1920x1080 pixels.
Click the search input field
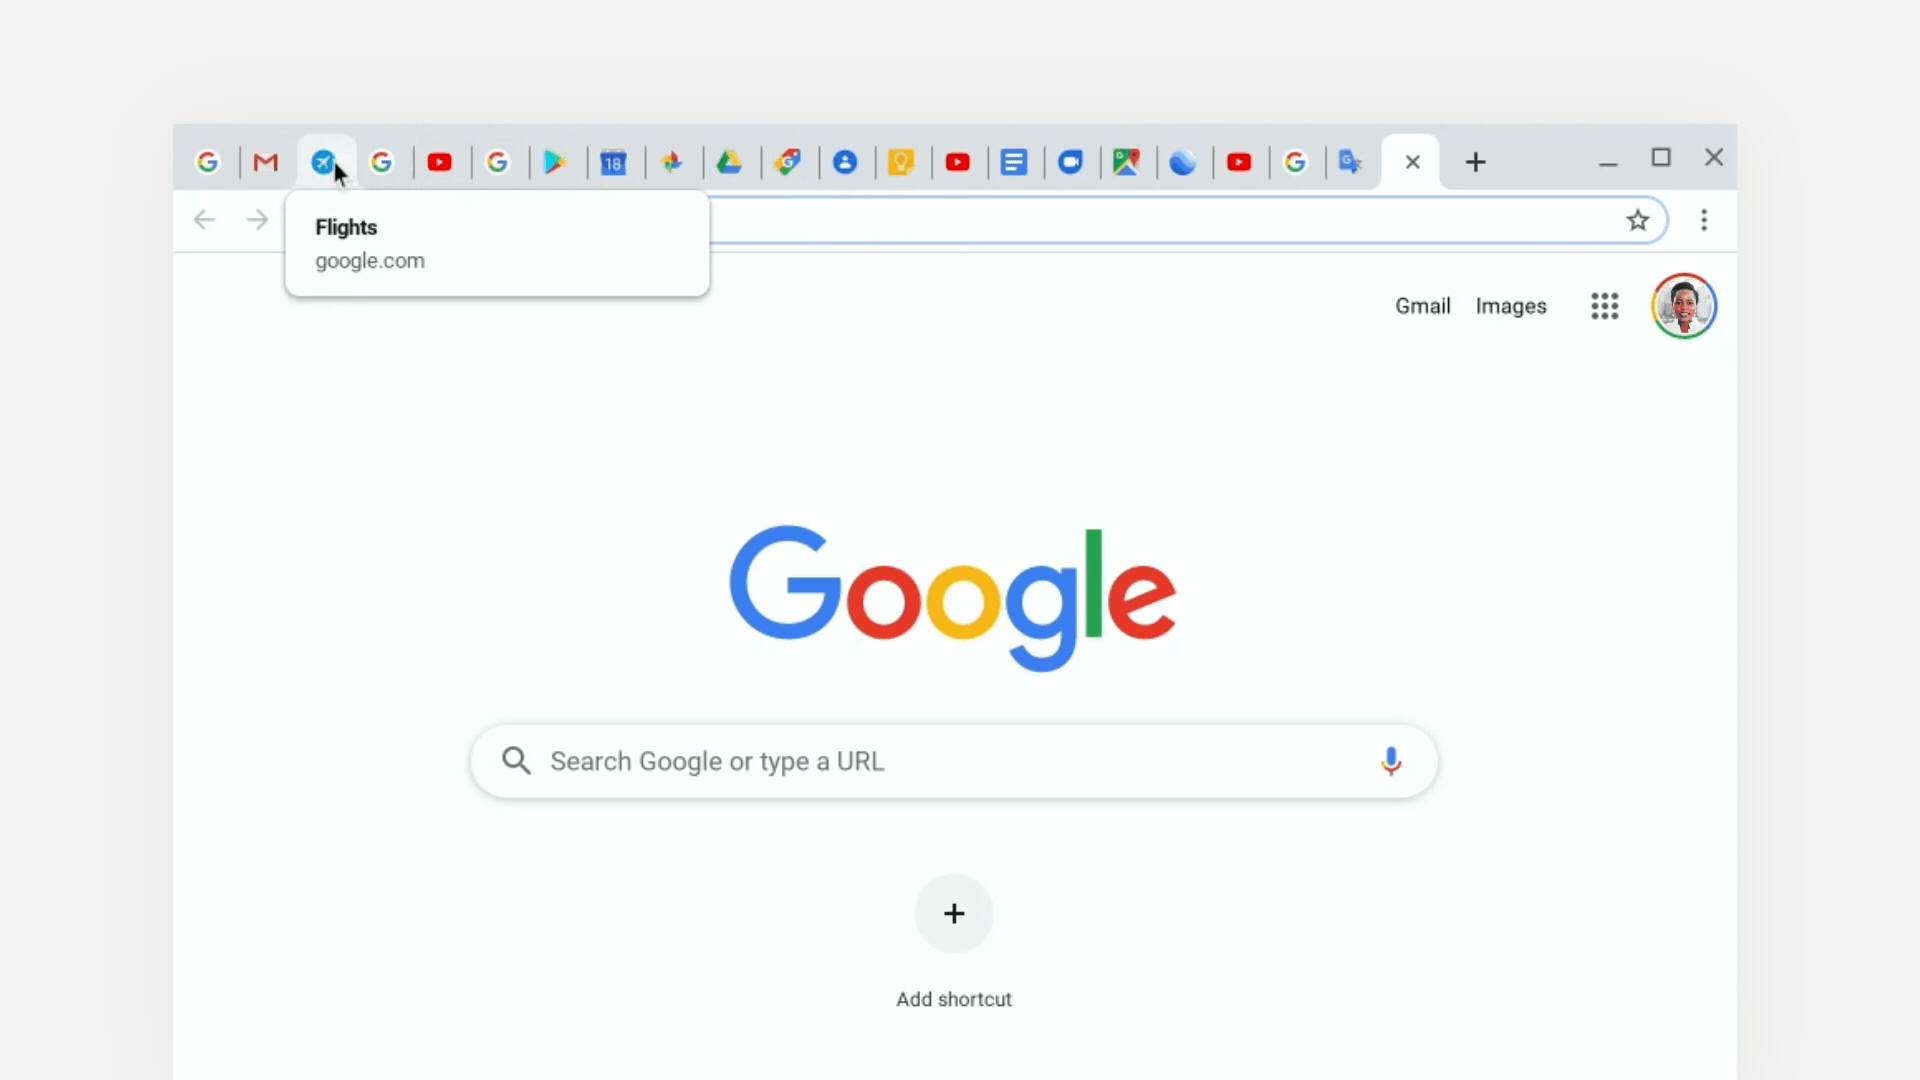(953, 761)
